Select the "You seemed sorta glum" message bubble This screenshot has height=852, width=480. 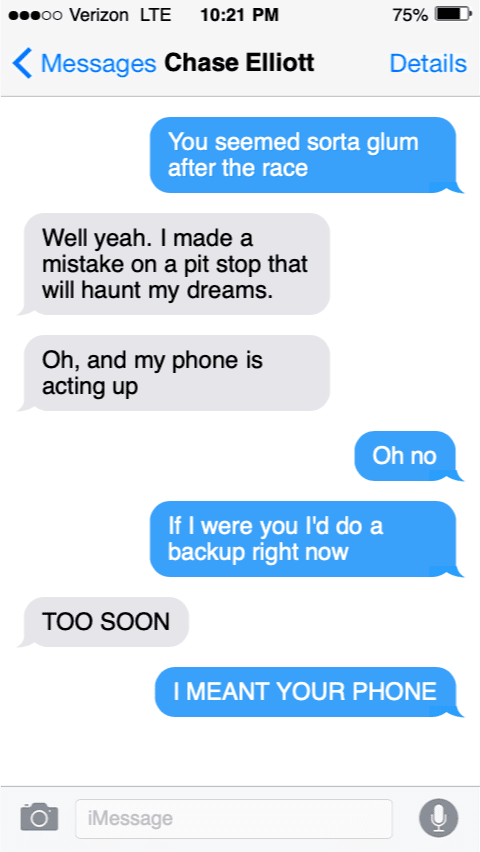tap(303, 155)
